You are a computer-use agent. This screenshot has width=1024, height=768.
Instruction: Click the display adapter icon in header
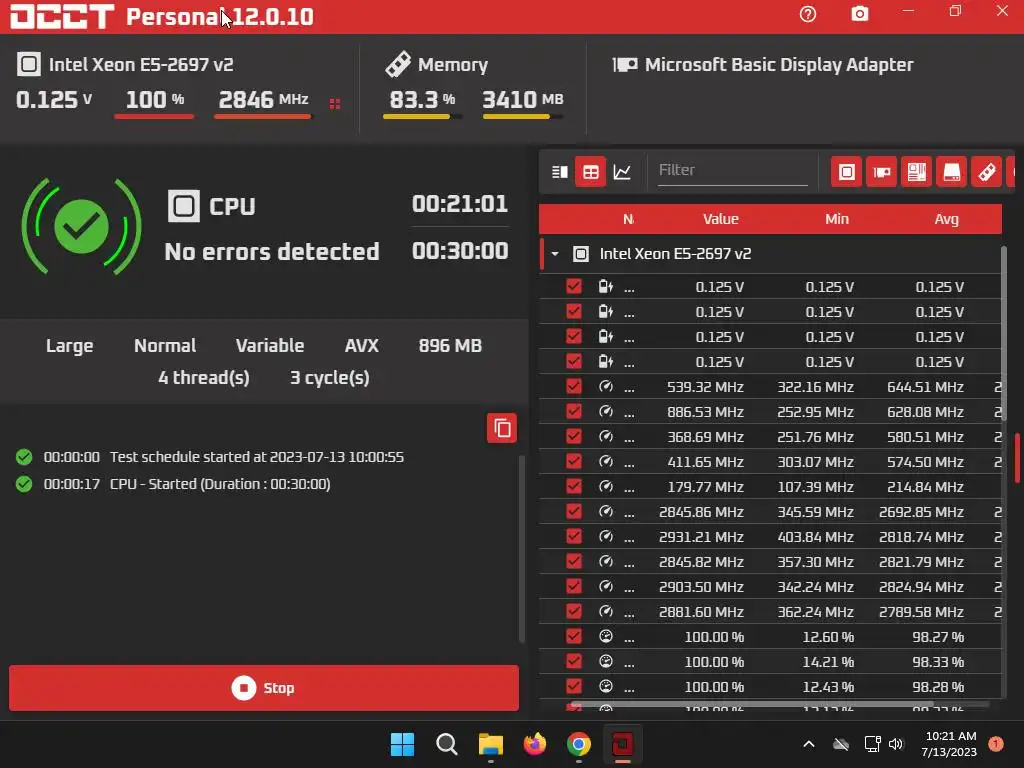coord(625,64)
